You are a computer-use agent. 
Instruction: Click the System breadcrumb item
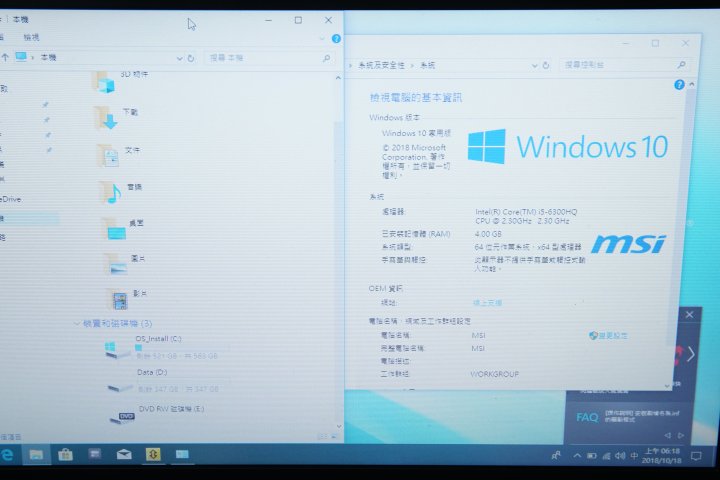tap(428, 66)
